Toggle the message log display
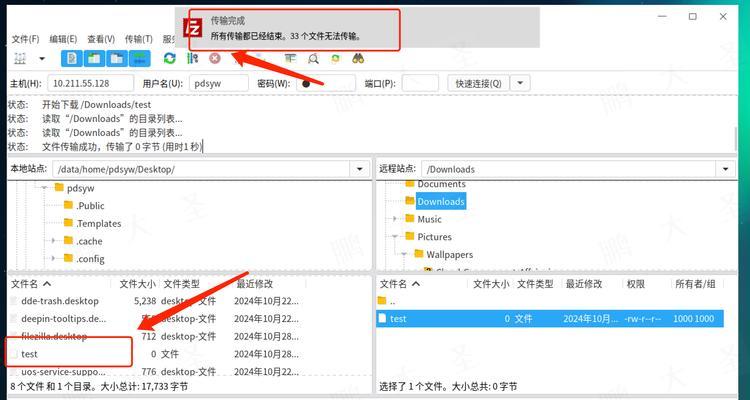This screenshot has width=750, height=400. [72, 58]
